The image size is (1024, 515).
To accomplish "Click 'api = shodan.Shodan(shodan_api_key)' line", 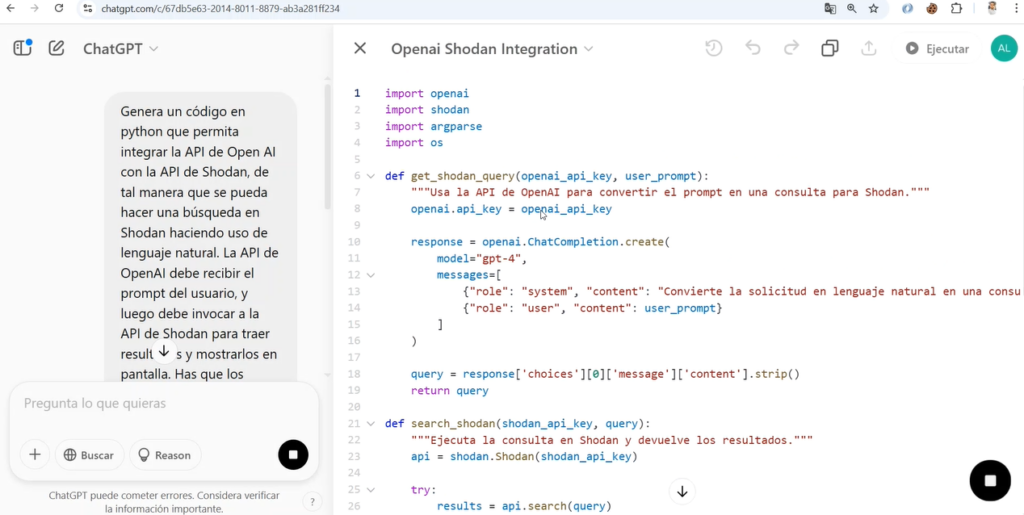I will tap(524, 457).
